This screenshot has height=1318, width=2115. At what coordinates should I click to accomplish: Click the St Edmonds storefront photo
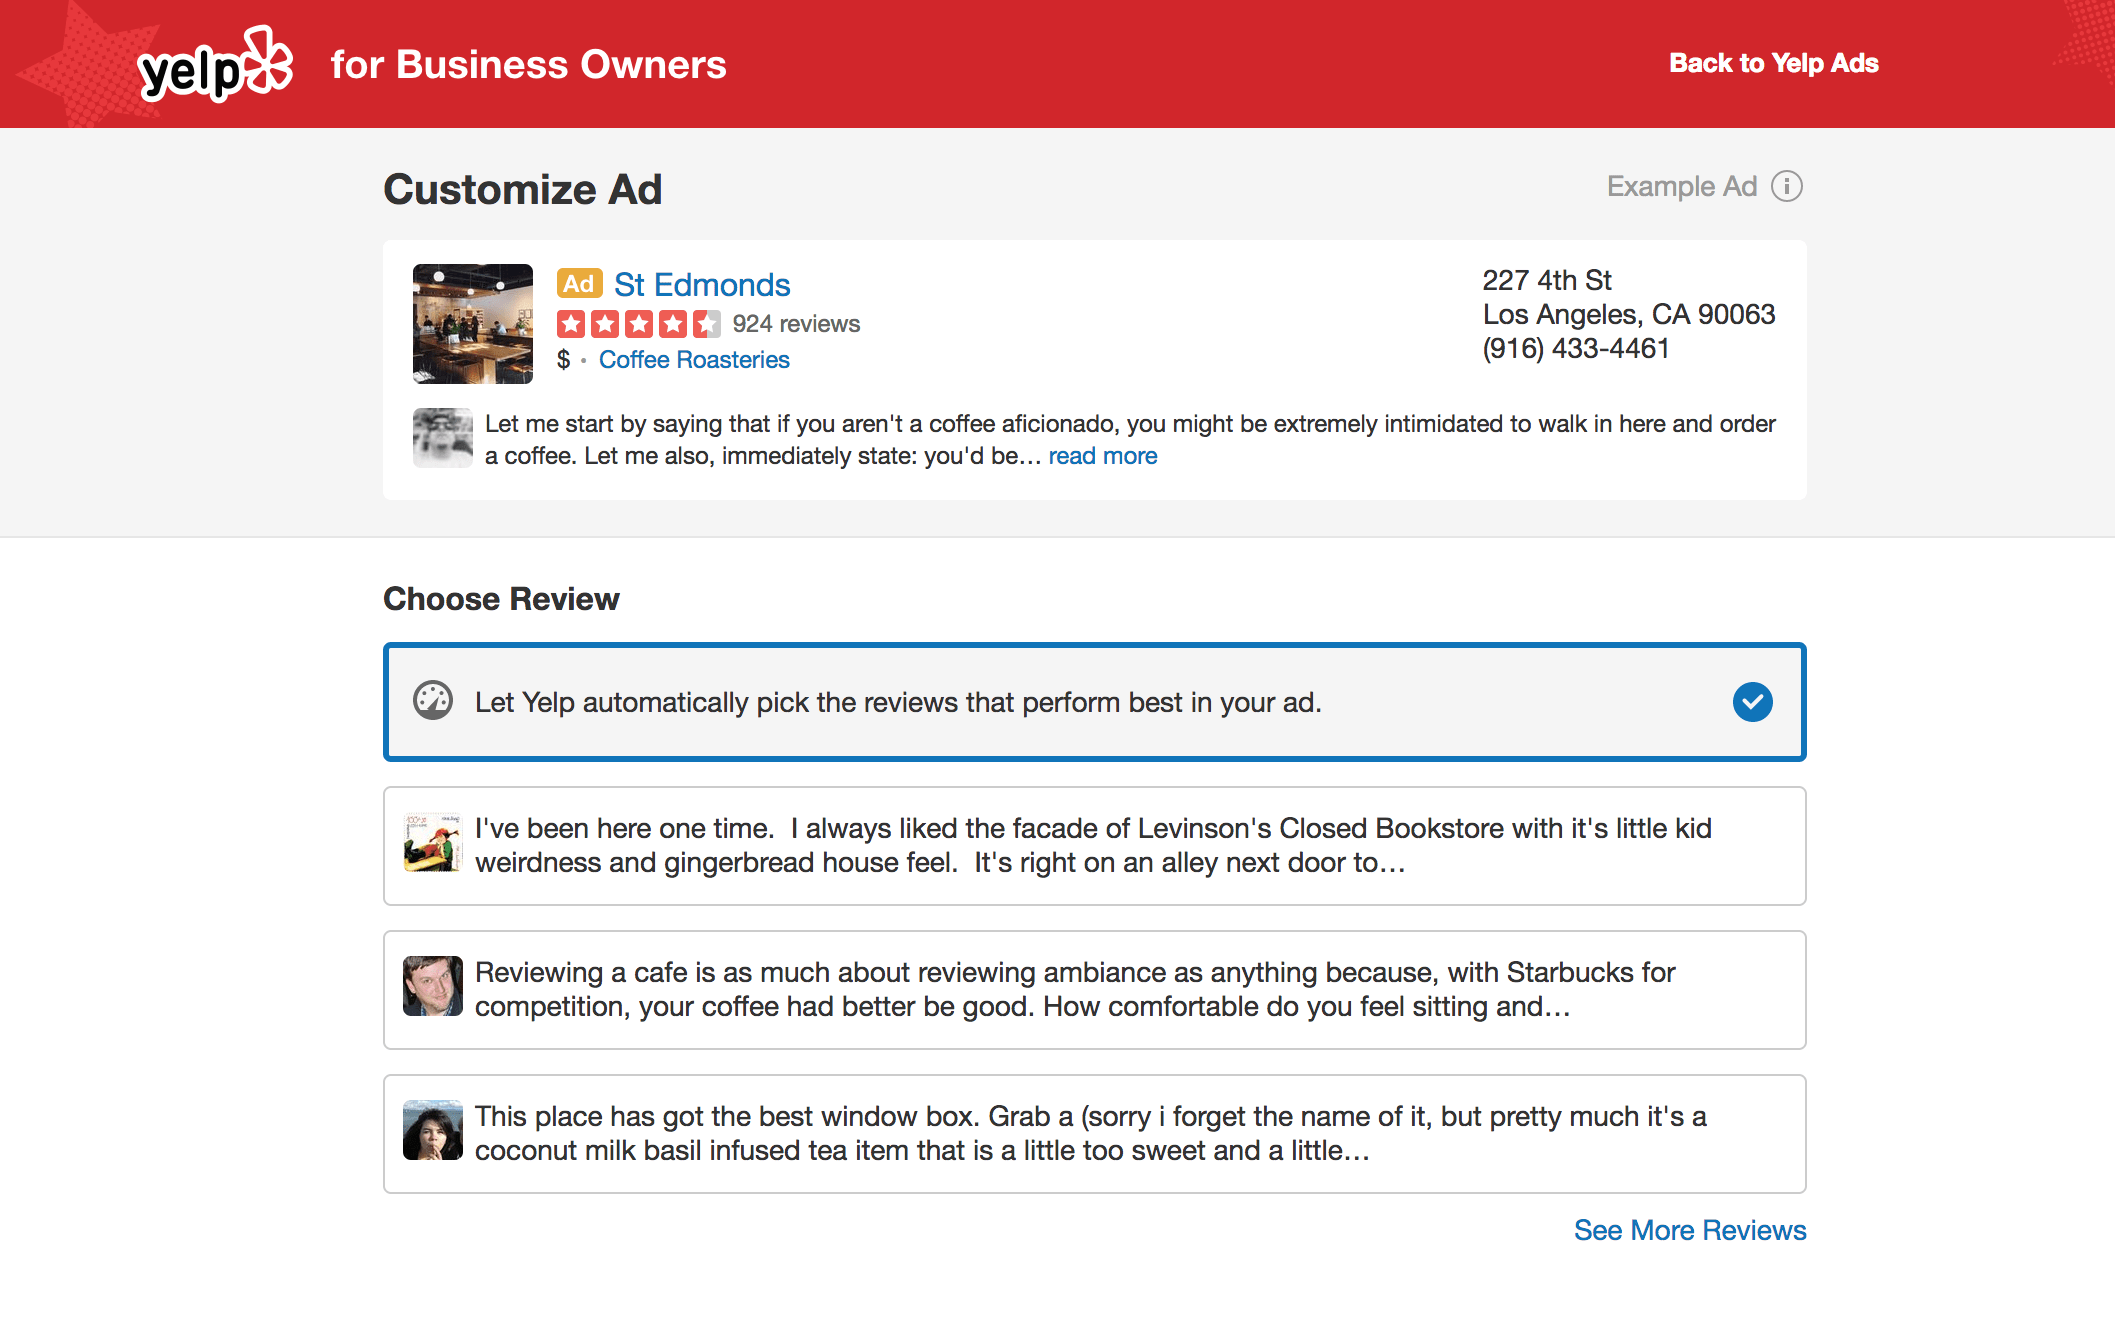[x=472, y=323]
